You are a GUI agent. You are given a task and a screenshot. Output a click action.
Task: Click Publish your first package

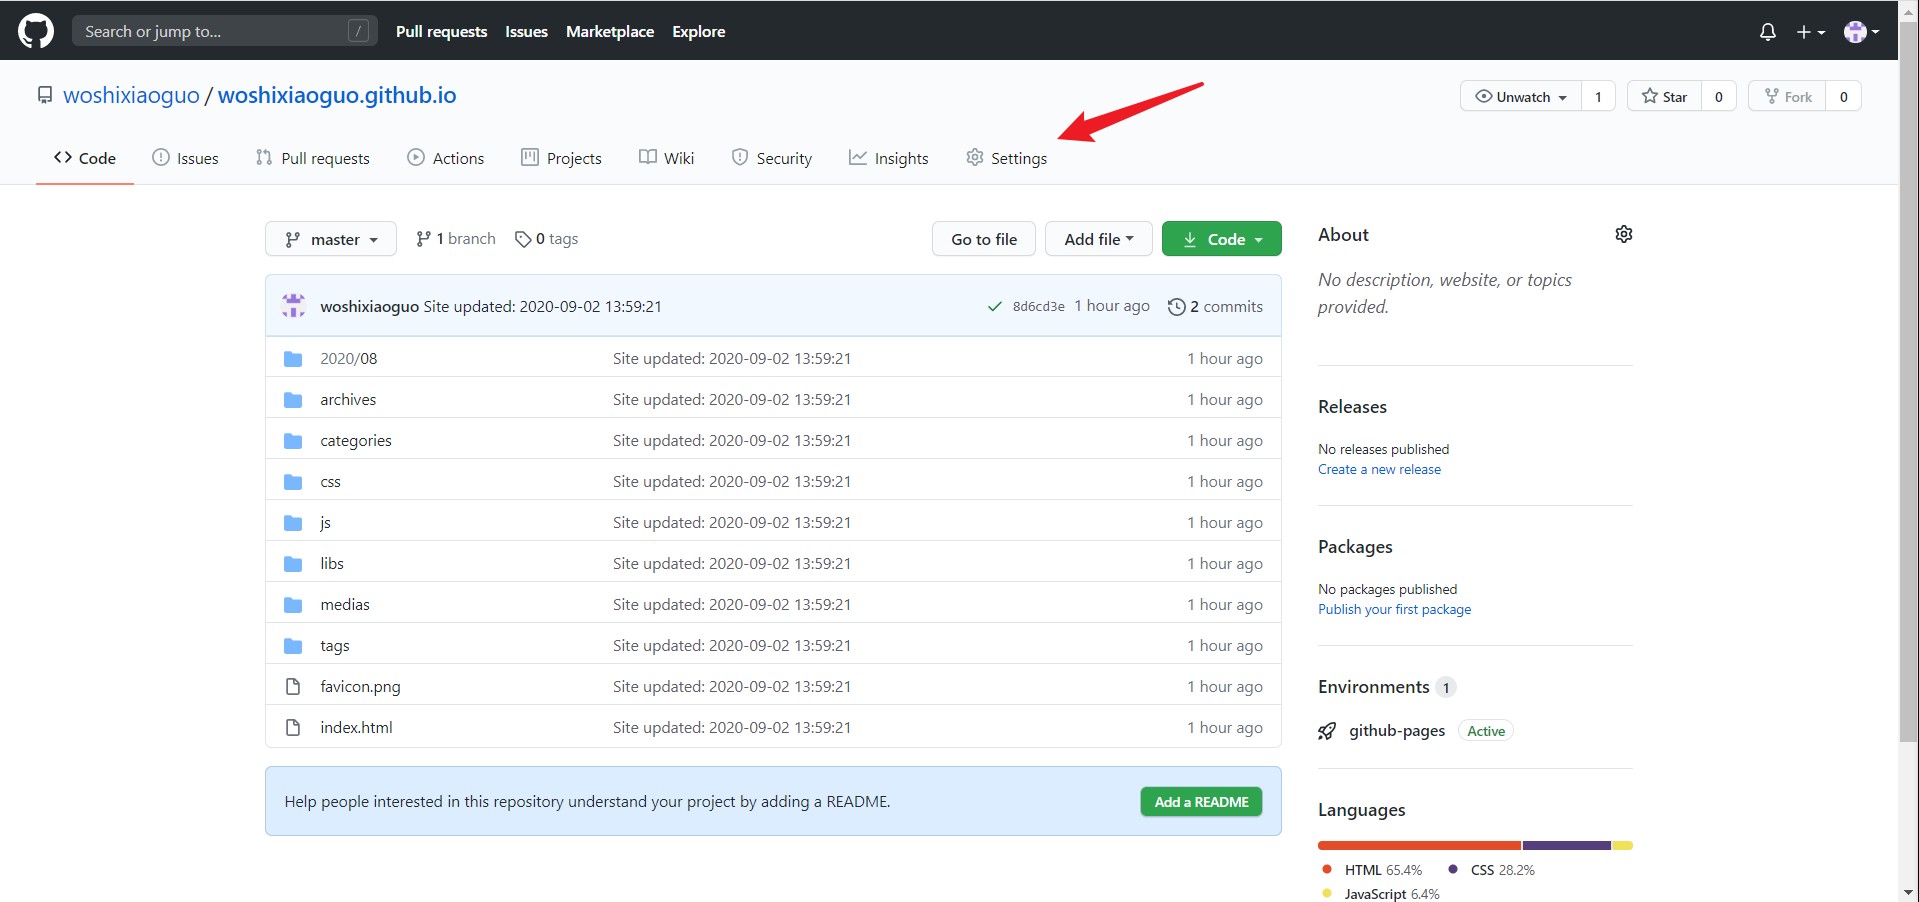(1394, 609)
